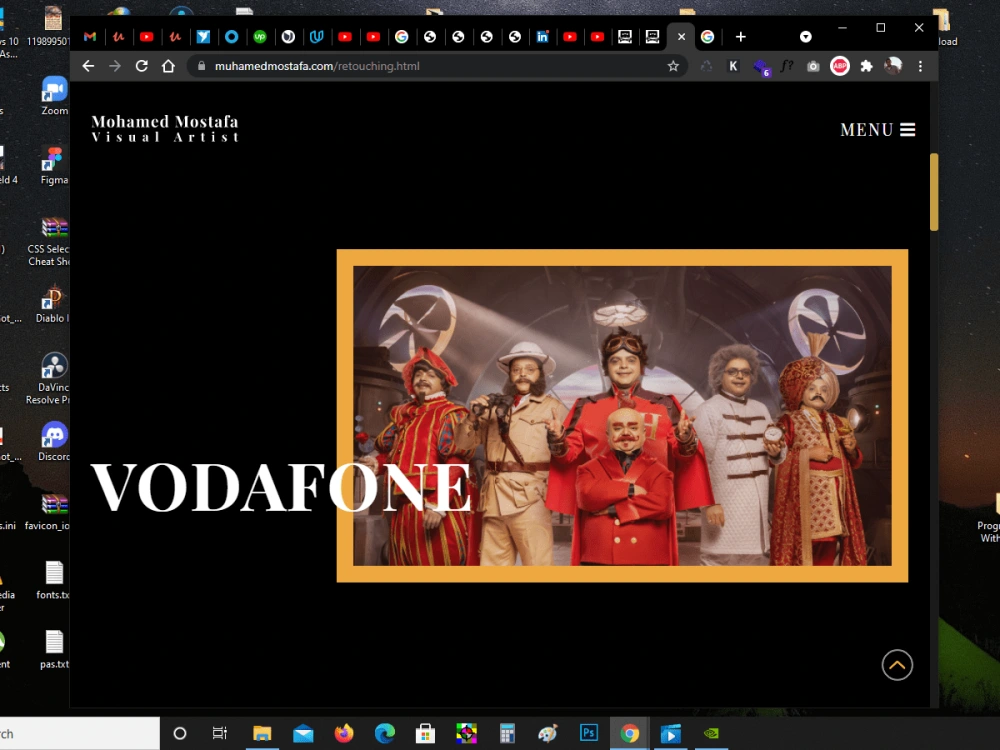Viewport: 1000px width, 750px height.
Task: Launch Microsoft Edge from the taskbar
Action: (385, 733)
